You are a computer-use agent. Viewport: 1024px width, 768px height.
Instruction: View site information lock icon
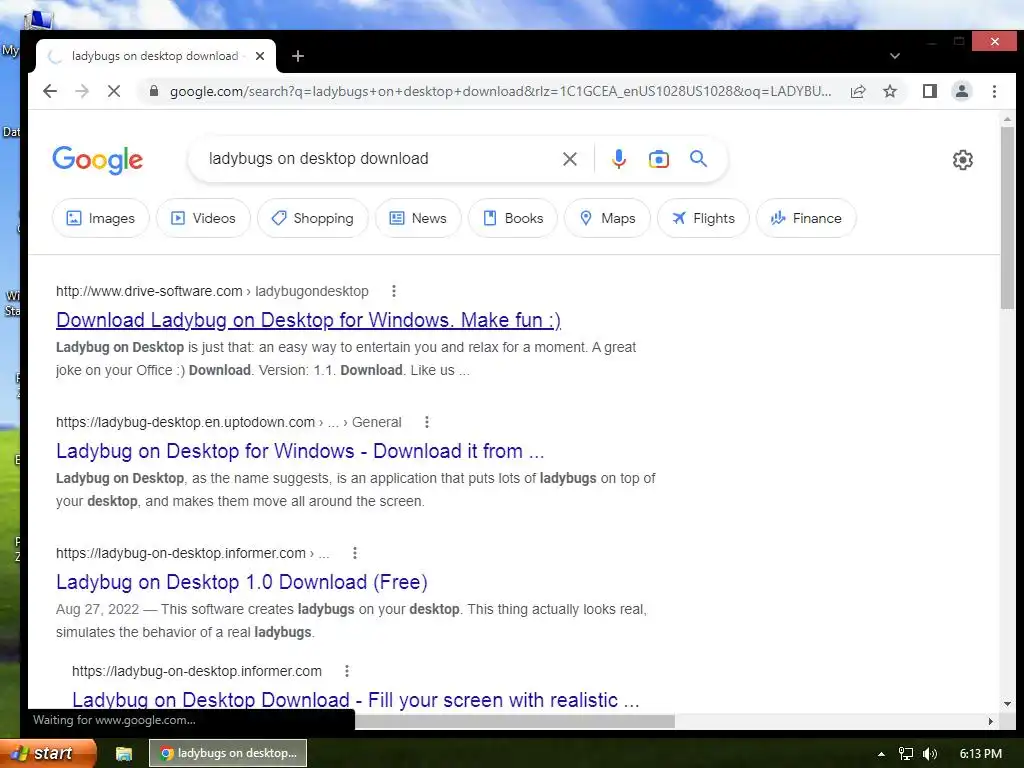[x=153, y=91]
